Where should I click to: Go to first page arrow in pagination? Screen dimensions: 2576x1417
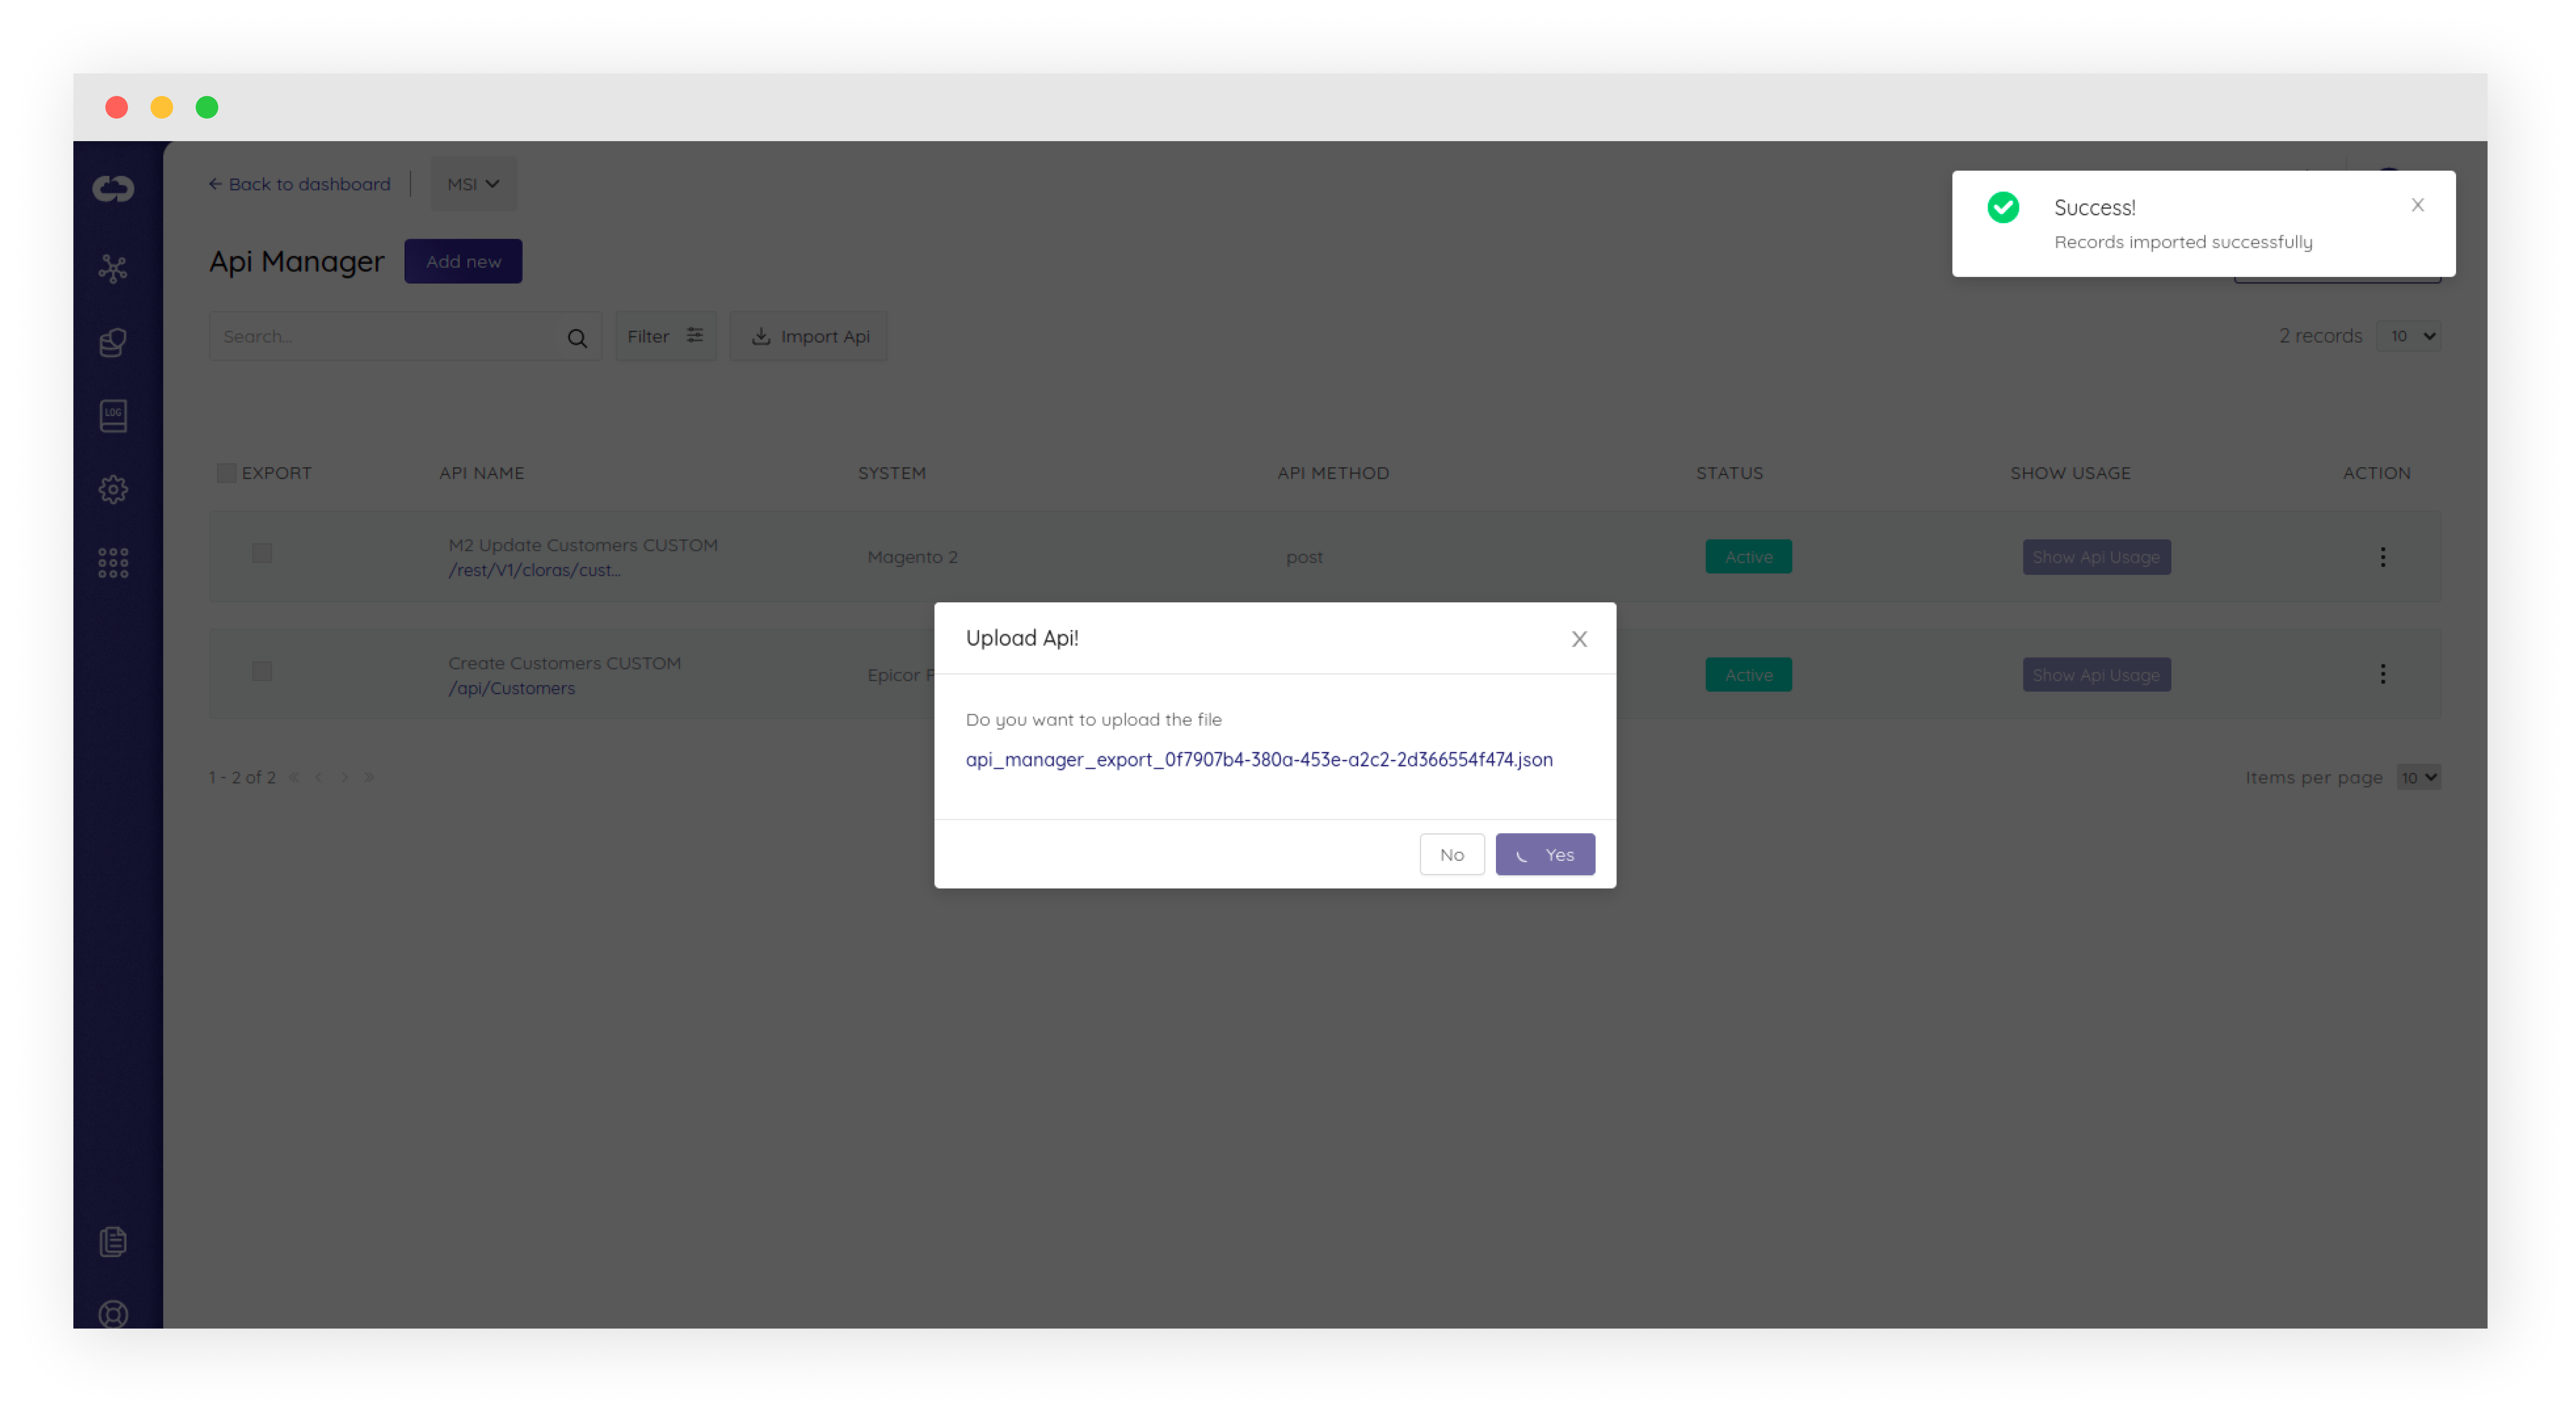click(294, 777)
